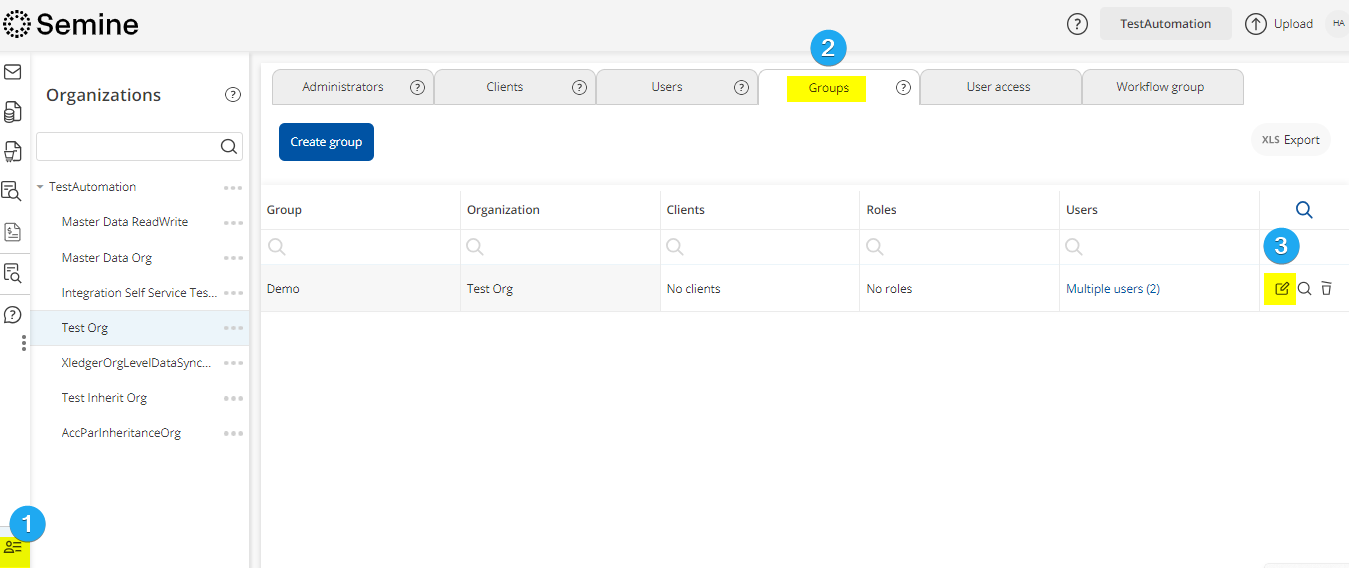Click the XLS Export button
1349x568 pixels.
tap(1290, 140)
